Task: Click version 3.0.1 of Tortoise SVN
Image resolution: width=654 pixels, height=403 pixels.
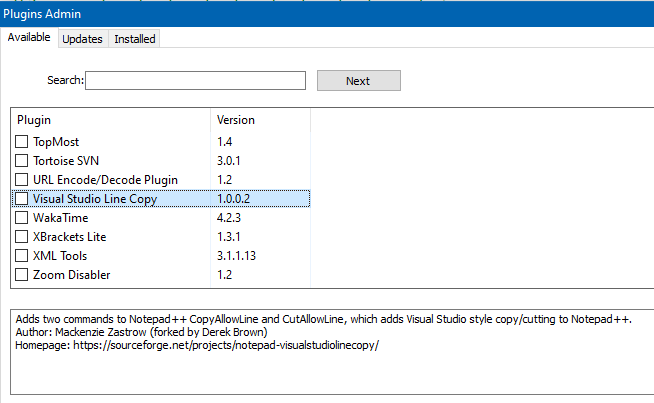Action: point(229,161)
